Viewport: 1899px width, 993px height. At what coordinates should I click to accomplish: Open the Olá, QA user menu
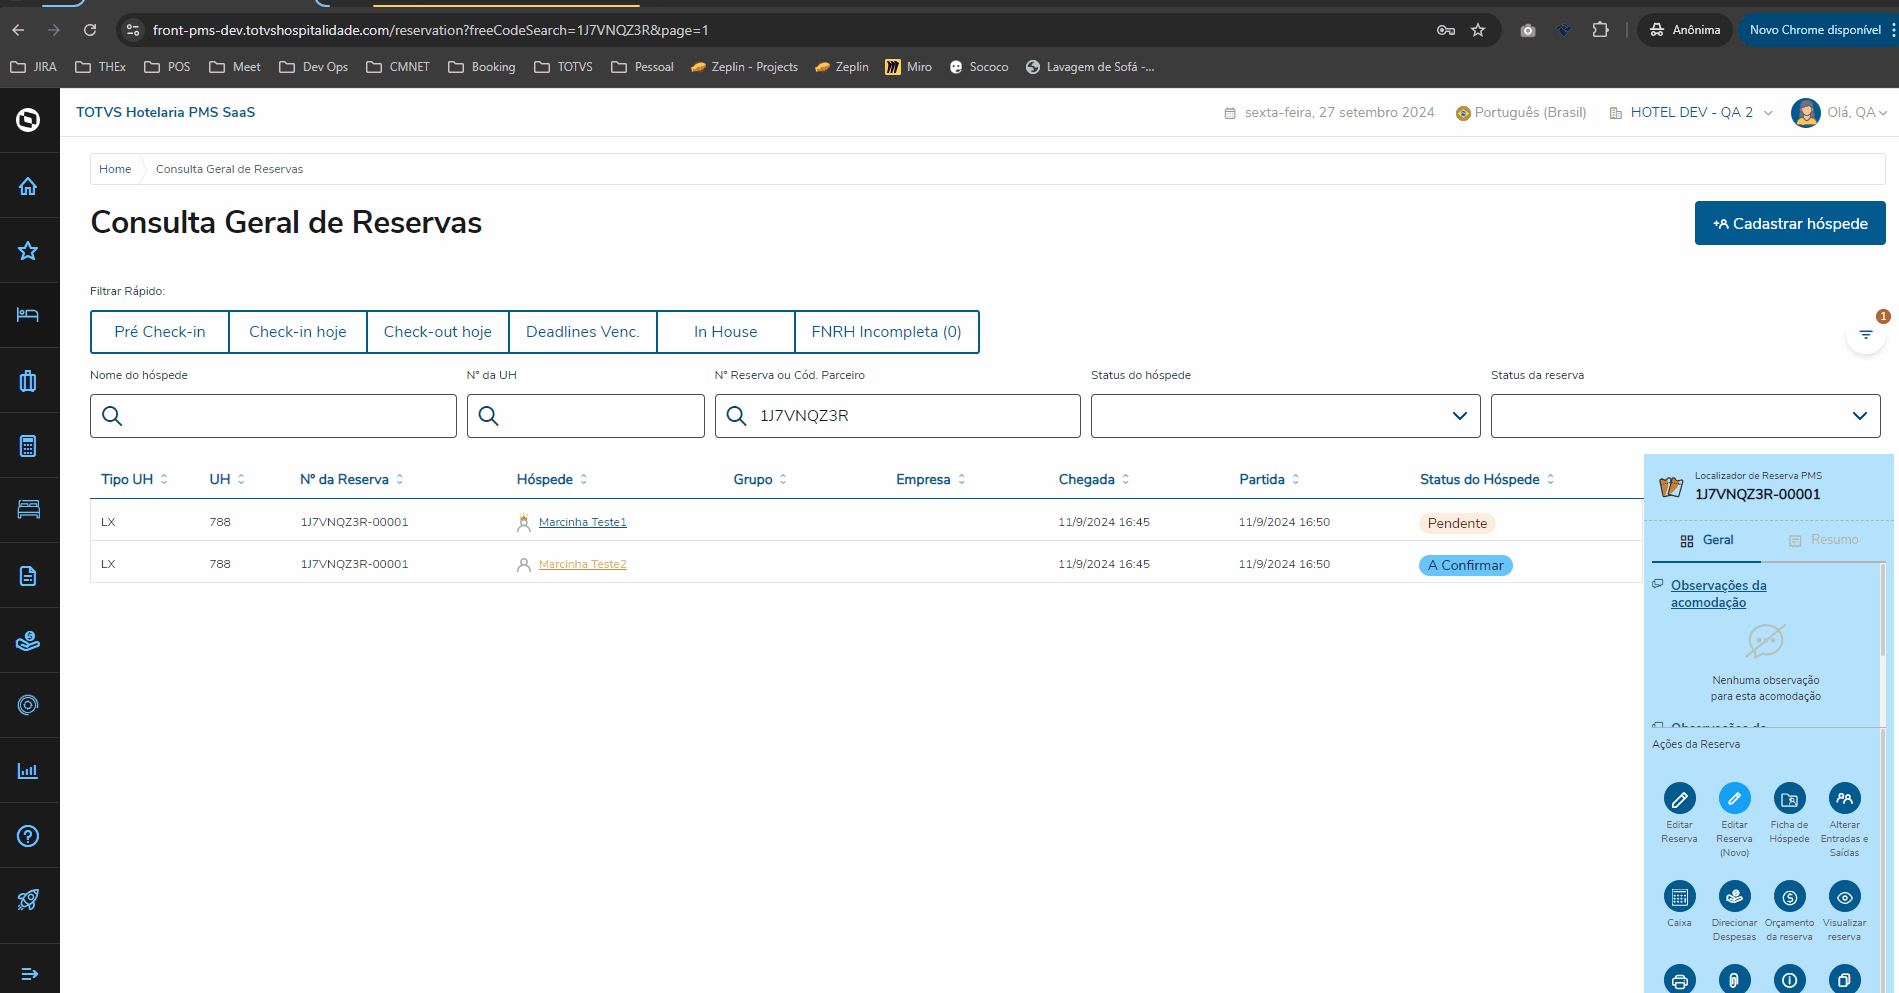click(x=1840, y=113)
